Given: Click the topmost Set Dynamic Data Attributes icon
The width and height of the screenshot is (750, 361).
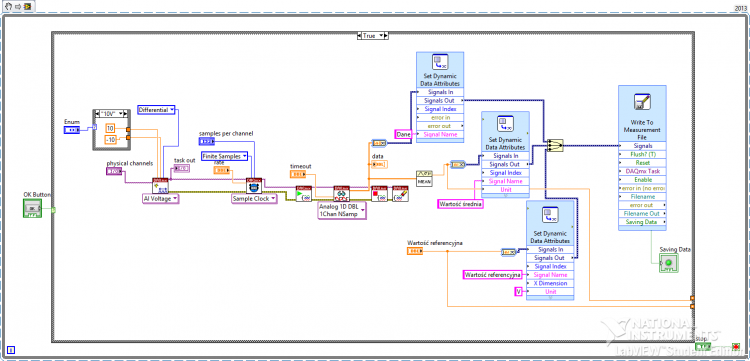Looking at the screenshot, I should point(440,61).
